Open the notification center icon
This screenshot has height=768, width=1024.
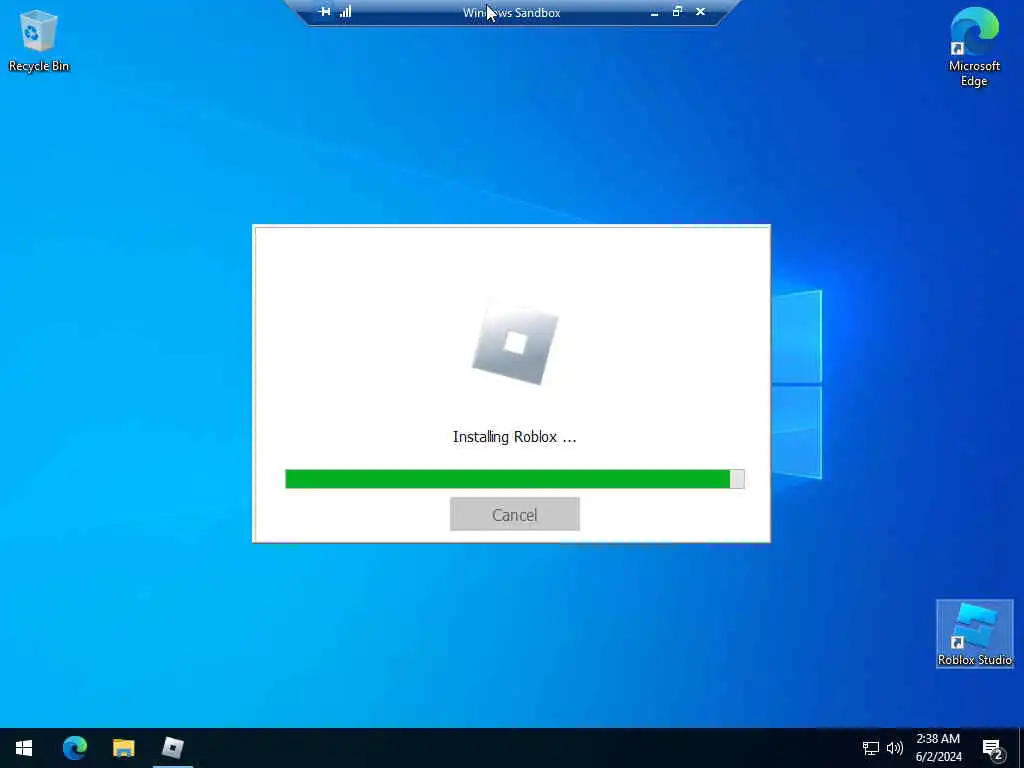coord(992,748)
